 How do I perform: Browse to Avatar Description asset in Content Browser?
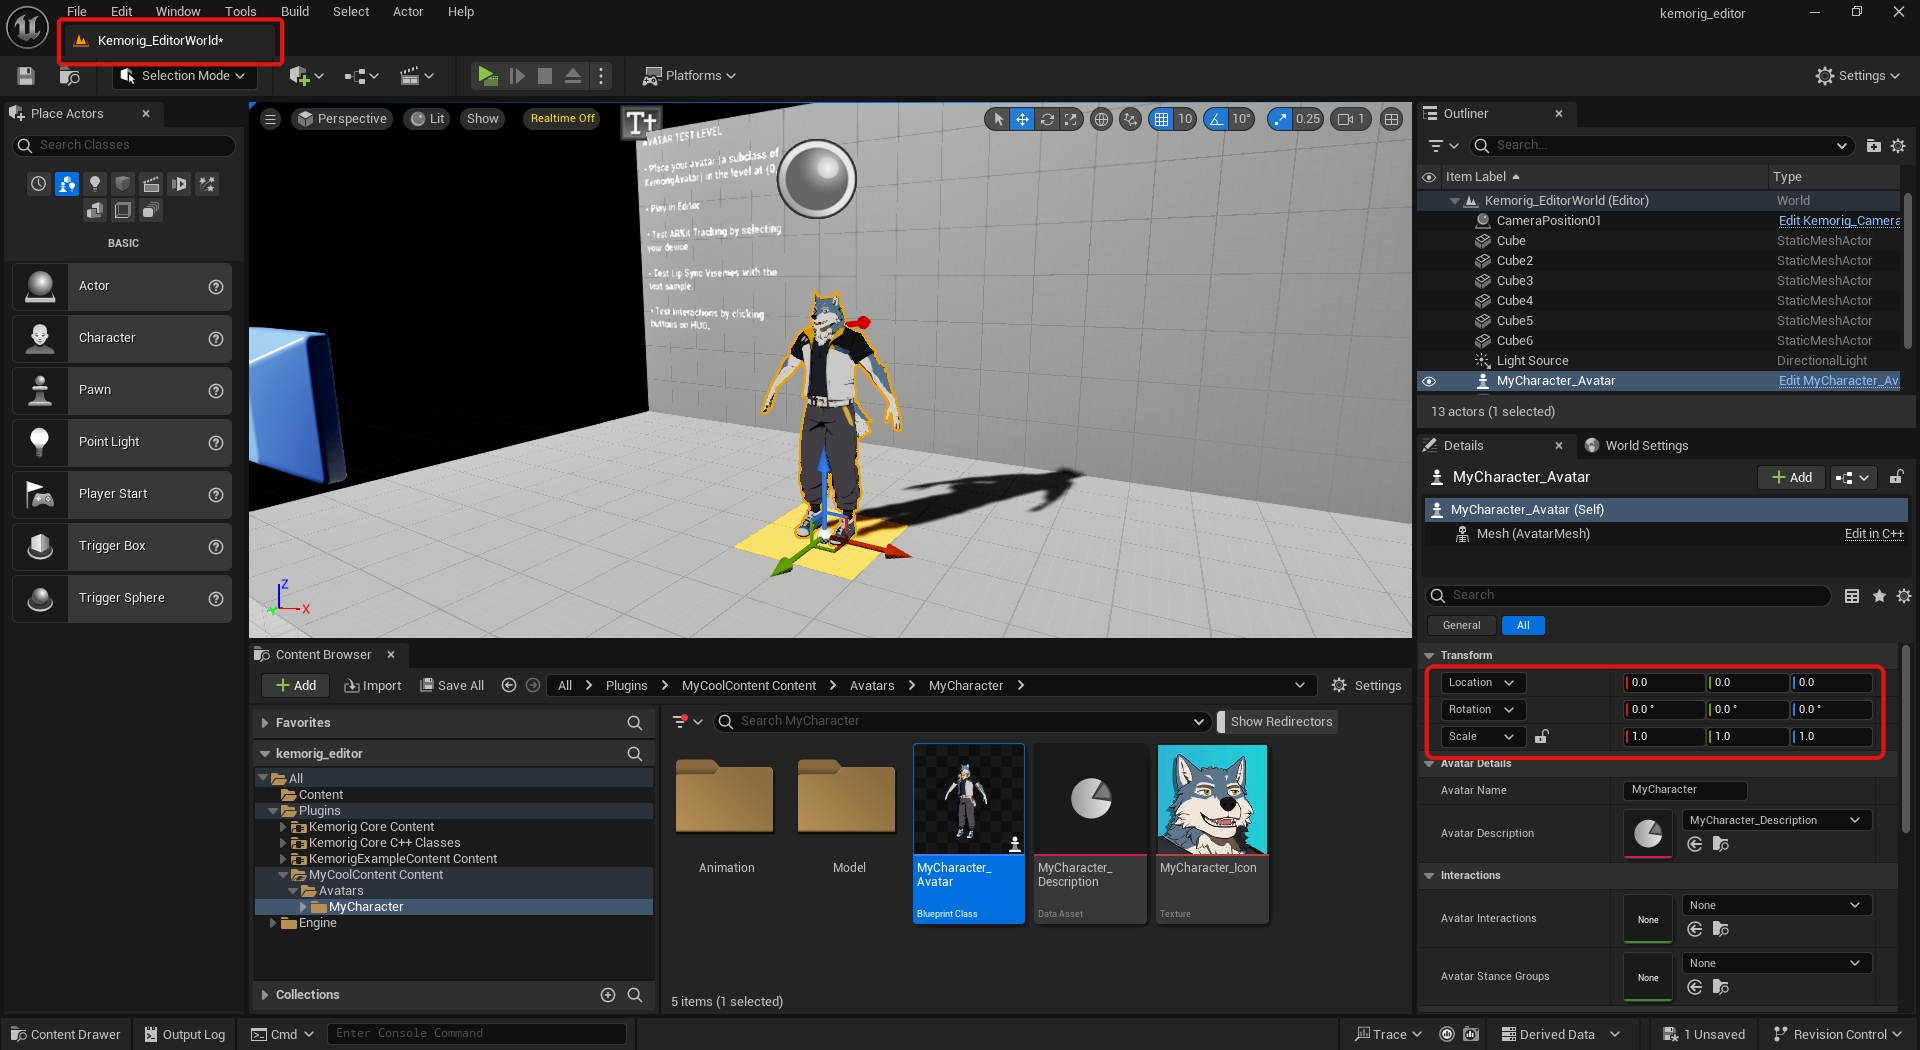tap(1720, 845)
